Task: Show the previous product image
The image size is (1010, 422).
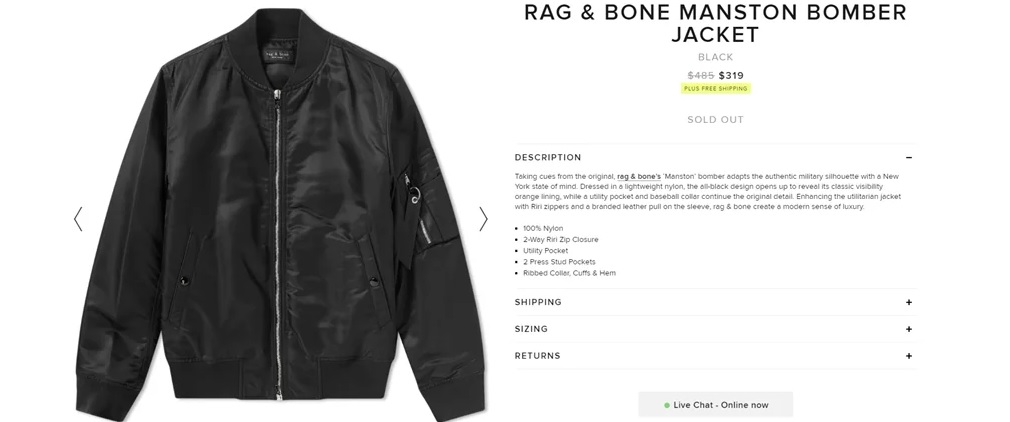Action: [78, 219]
